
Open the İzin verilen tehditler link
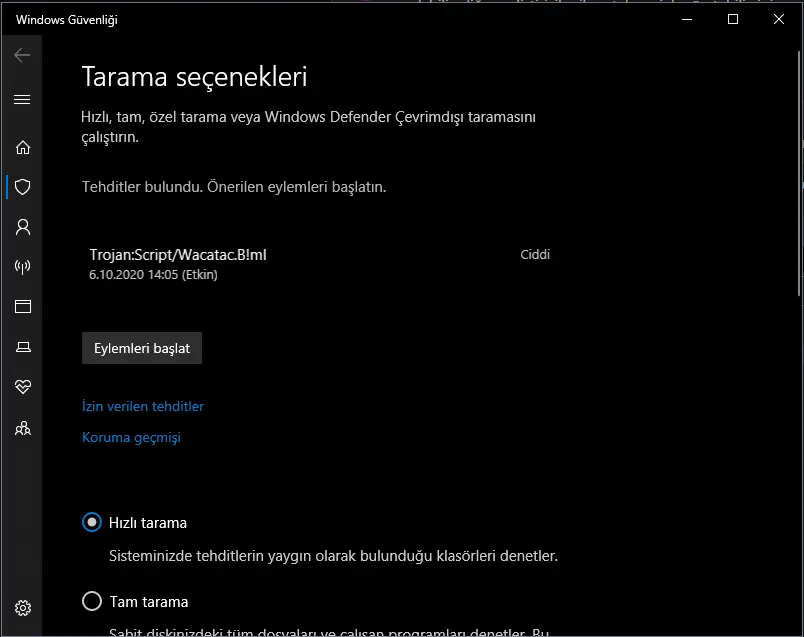tap(142, 406)
